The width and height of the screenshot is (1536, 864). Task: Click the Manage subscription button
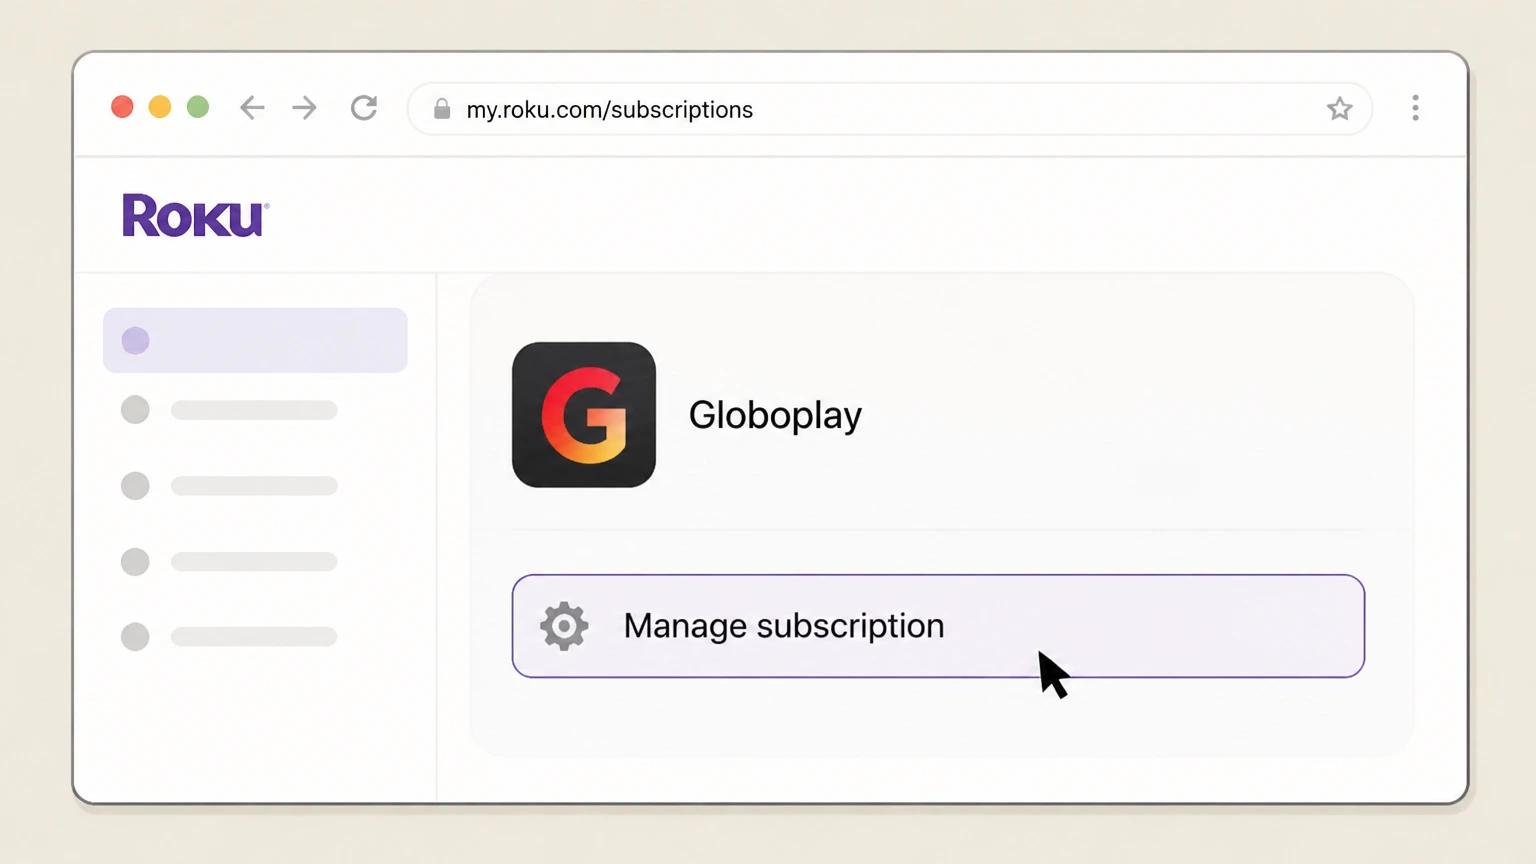(x=938, y=626)
